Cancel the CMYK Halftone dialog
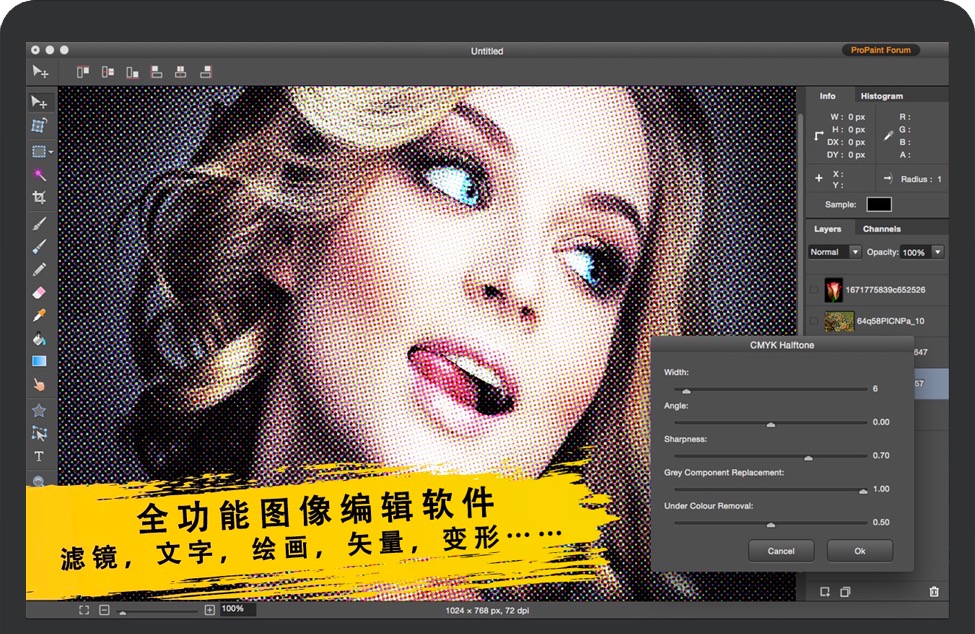Image resolution: width=975 pixels, height=634 pixels. click(781, 551)
